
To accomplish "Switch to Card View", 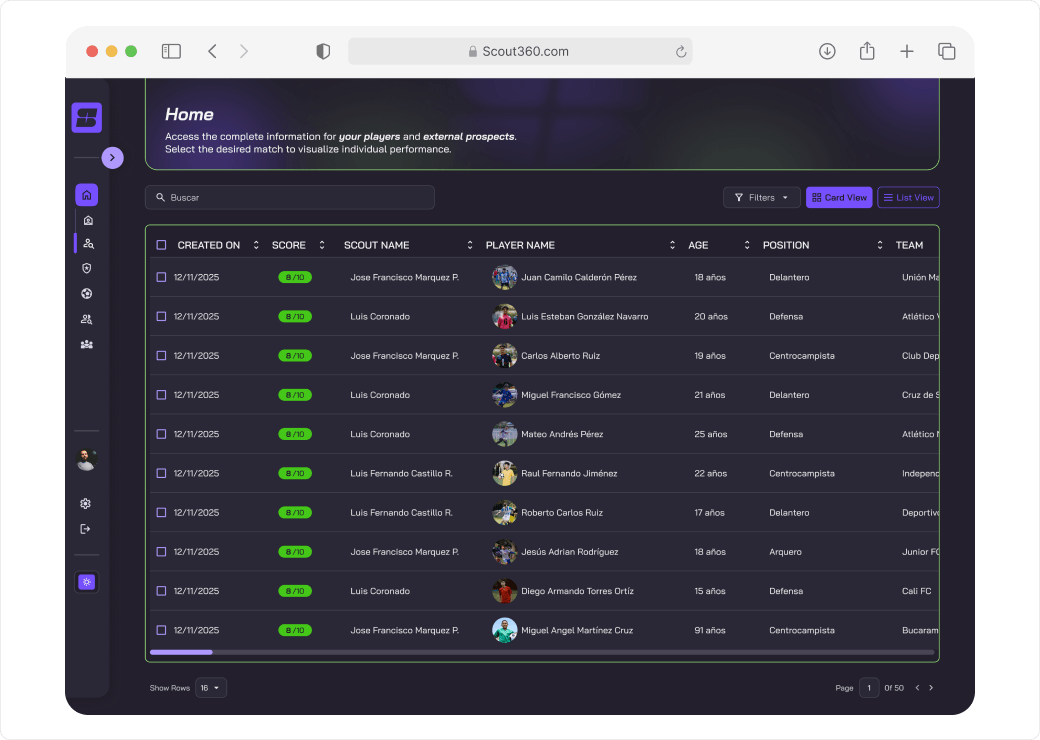I will coord(839,198).
